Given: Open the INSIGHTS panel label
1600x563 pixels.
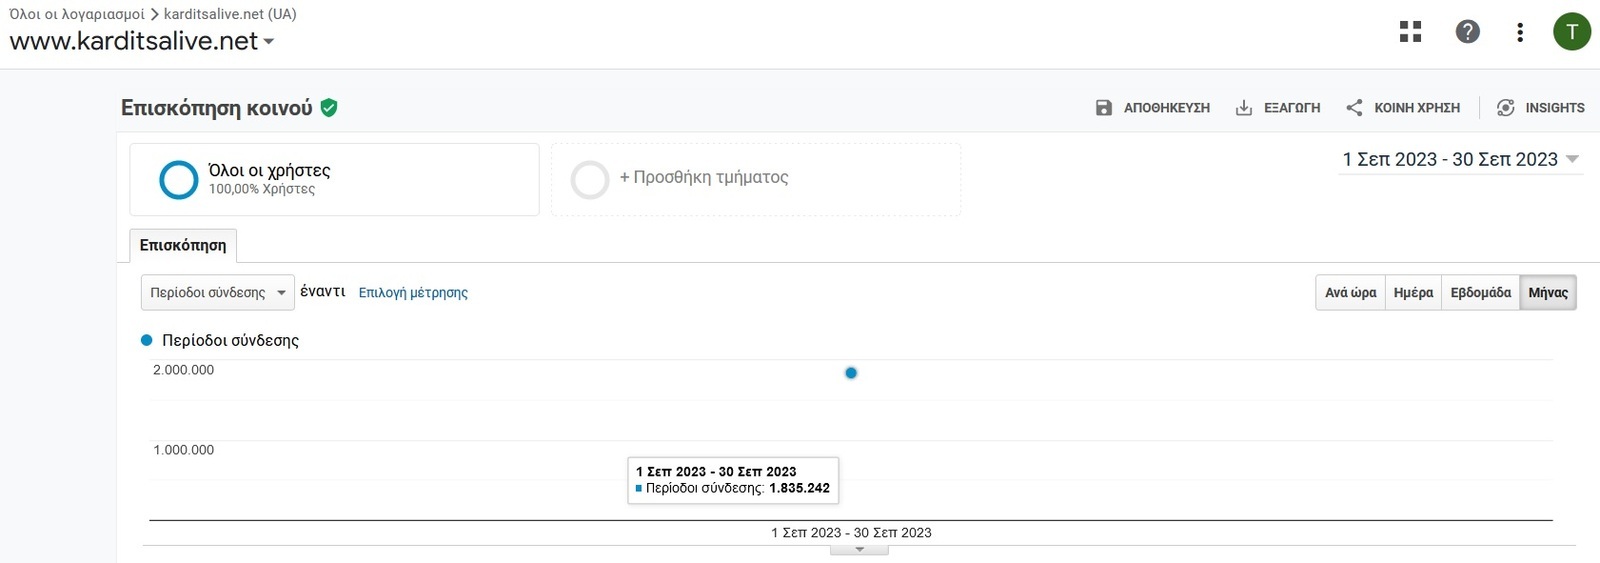Looking at the screenshot, I should tap(1555, 108).
